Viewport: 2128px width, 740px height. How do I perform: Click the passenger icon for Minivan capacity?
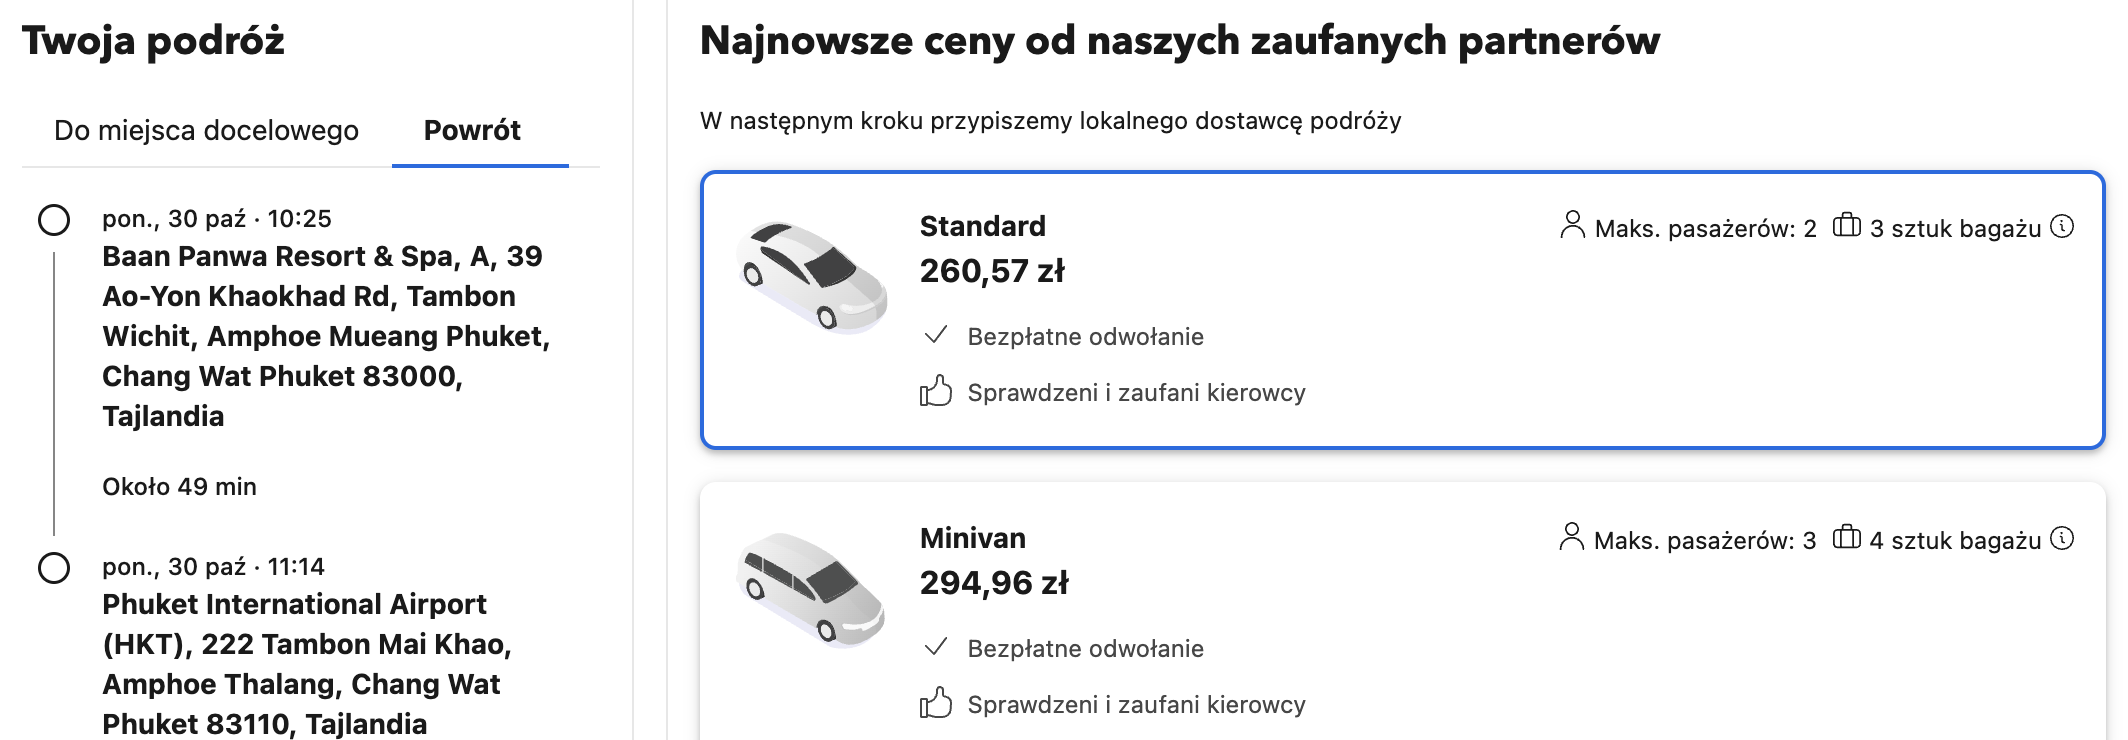click(x=1572, y=538)
